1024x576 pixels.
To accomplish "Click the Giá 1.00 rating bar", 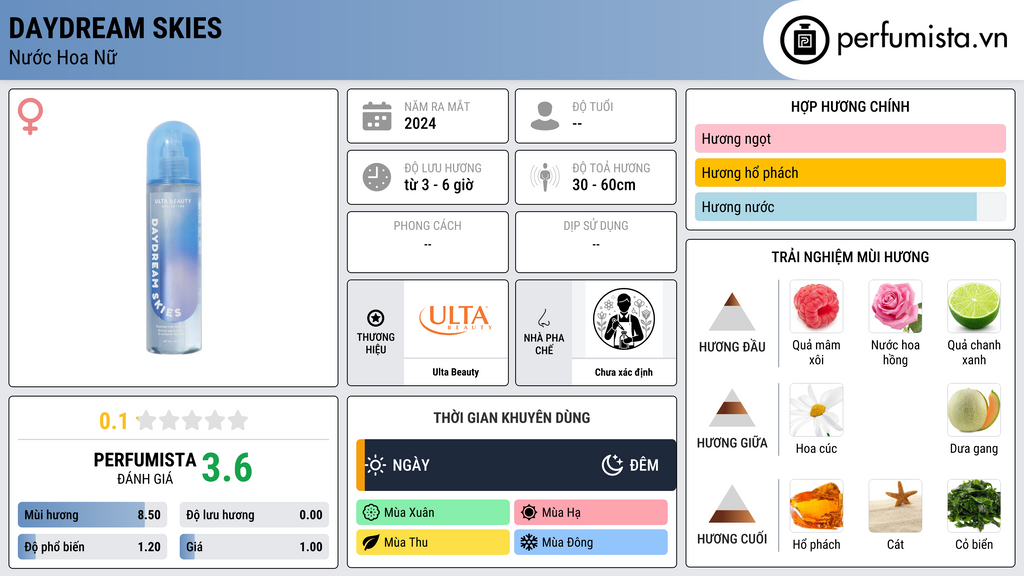I will [254, 547].
